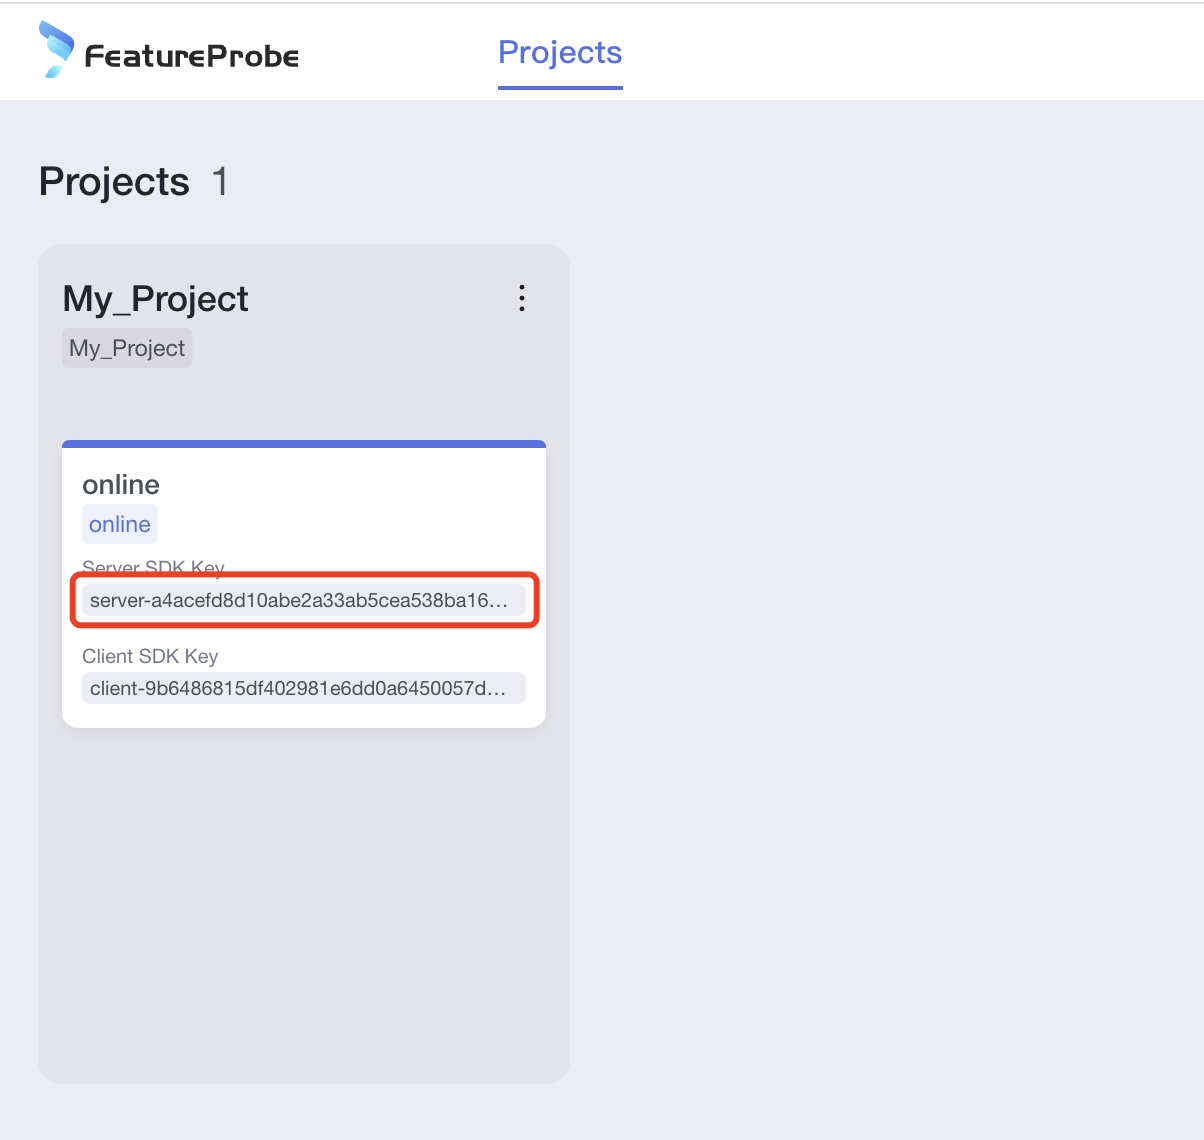The image size is (1204, 1140).
Task: Click the "Server SDK Key" label
Action: pos(153,567)
